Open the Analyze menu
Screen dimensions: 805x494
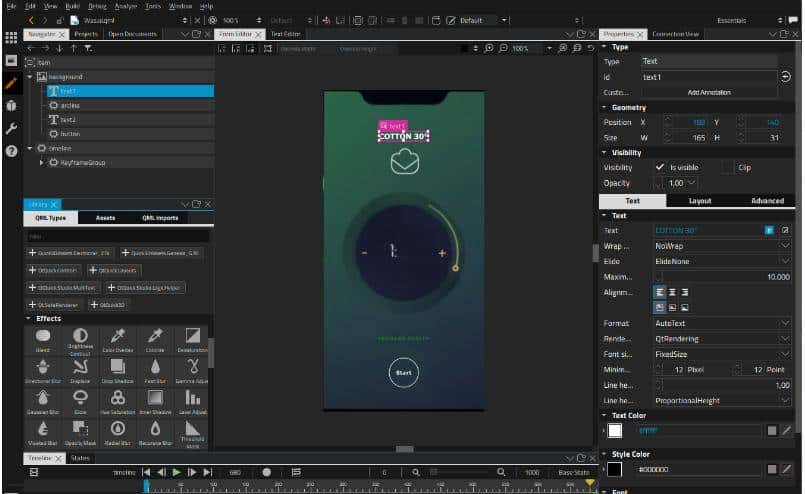126,6
